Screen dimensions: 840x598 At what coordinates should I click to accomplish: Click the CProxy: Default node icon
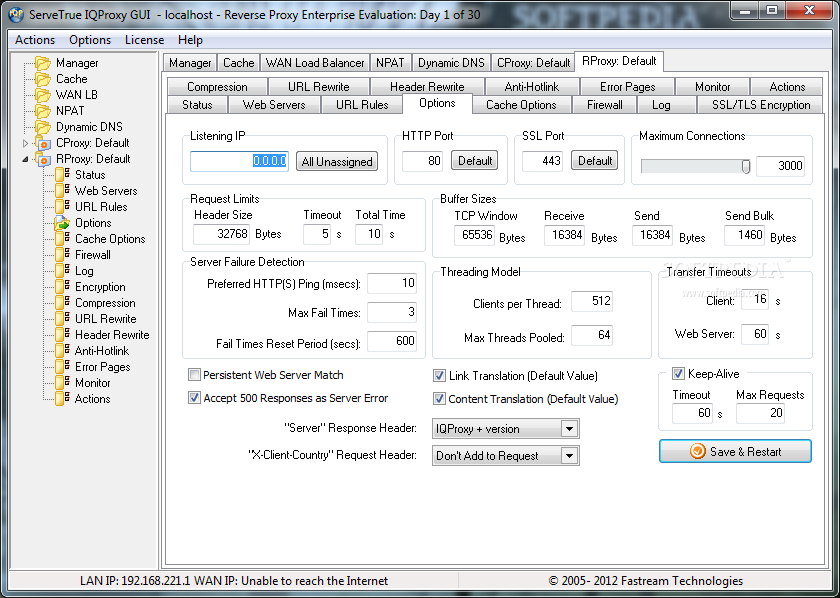(x=43, y=143)
